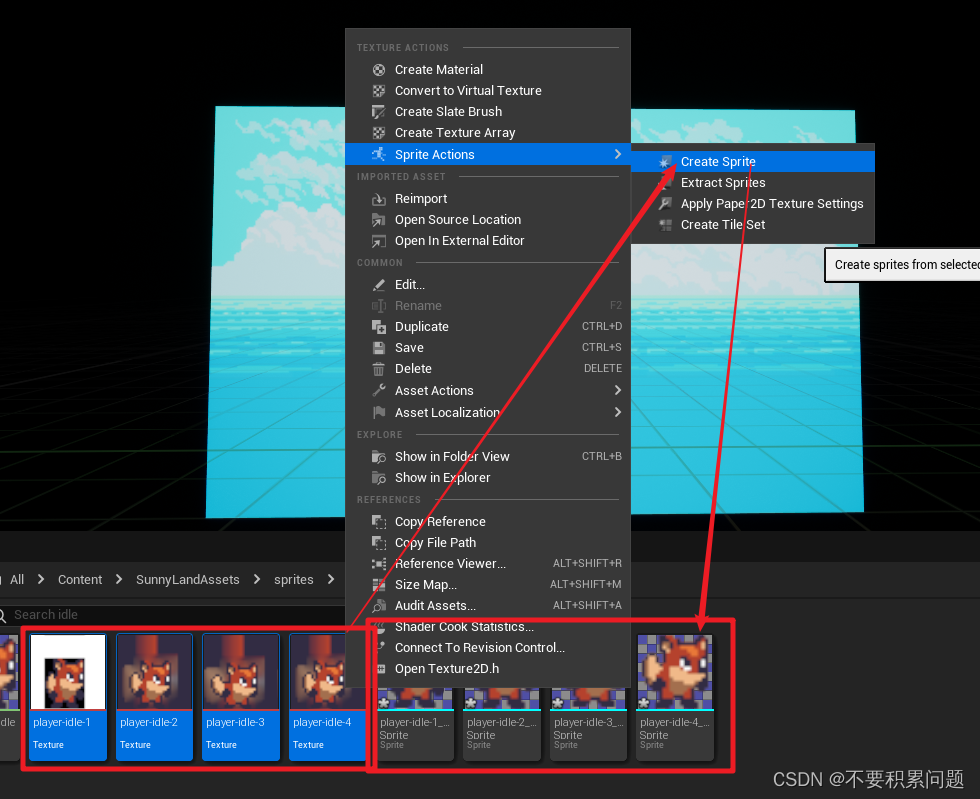Click the Reimport label
980x799 pixels.
(421, 199)
